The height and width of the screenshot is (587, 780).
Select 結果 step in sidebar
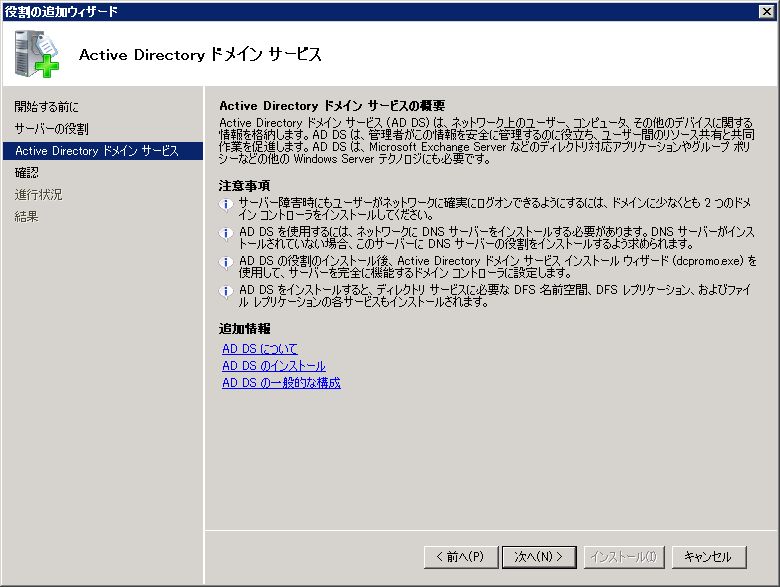26,216
